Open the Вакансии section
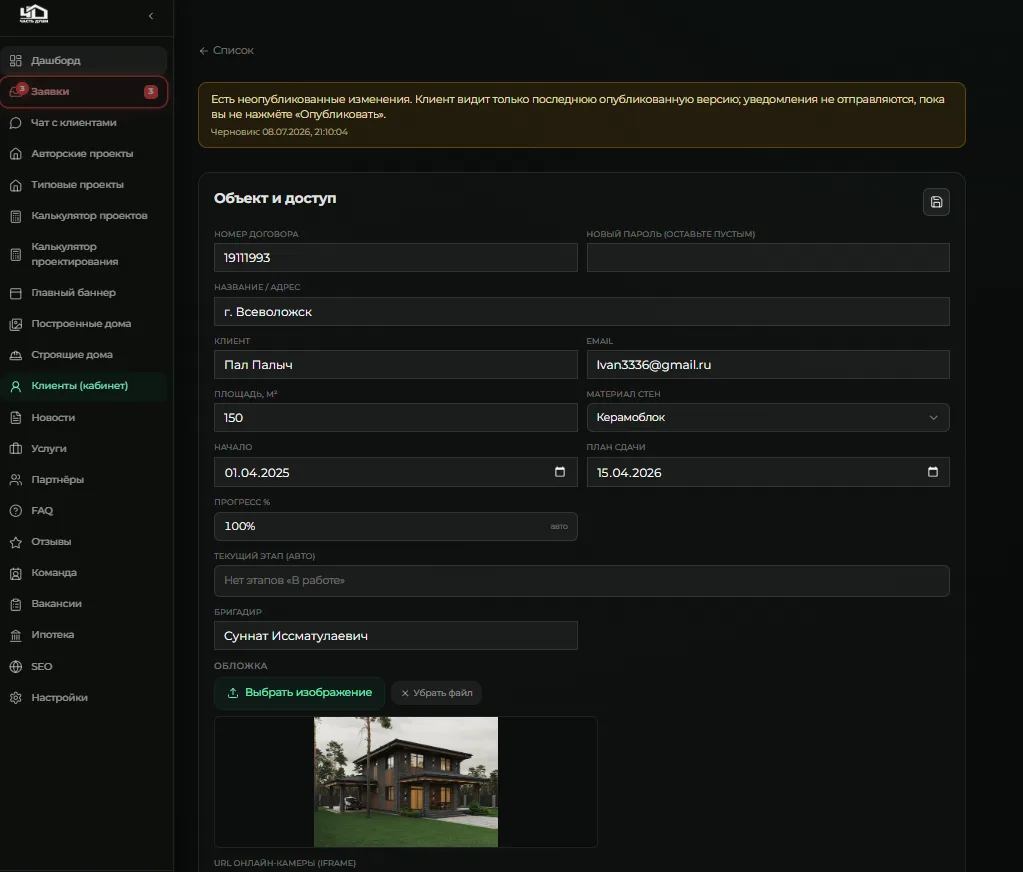 [x=84, y=604]
